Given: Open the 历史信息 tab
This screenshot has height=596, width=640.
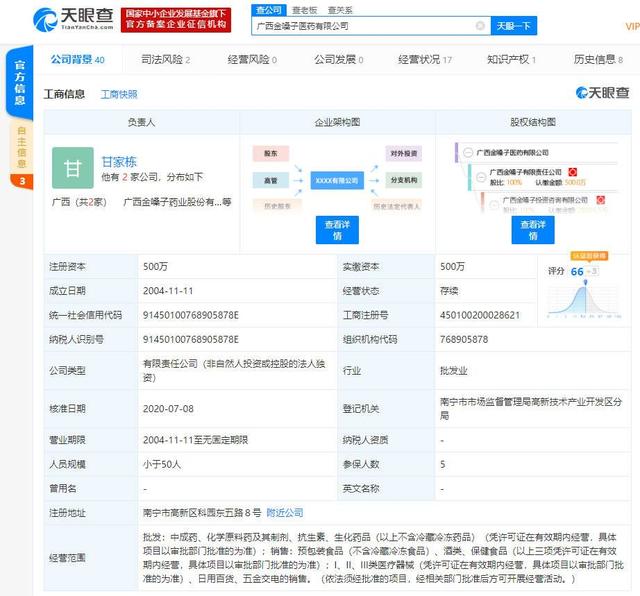Looking at the screenshot, I should 598,60.
